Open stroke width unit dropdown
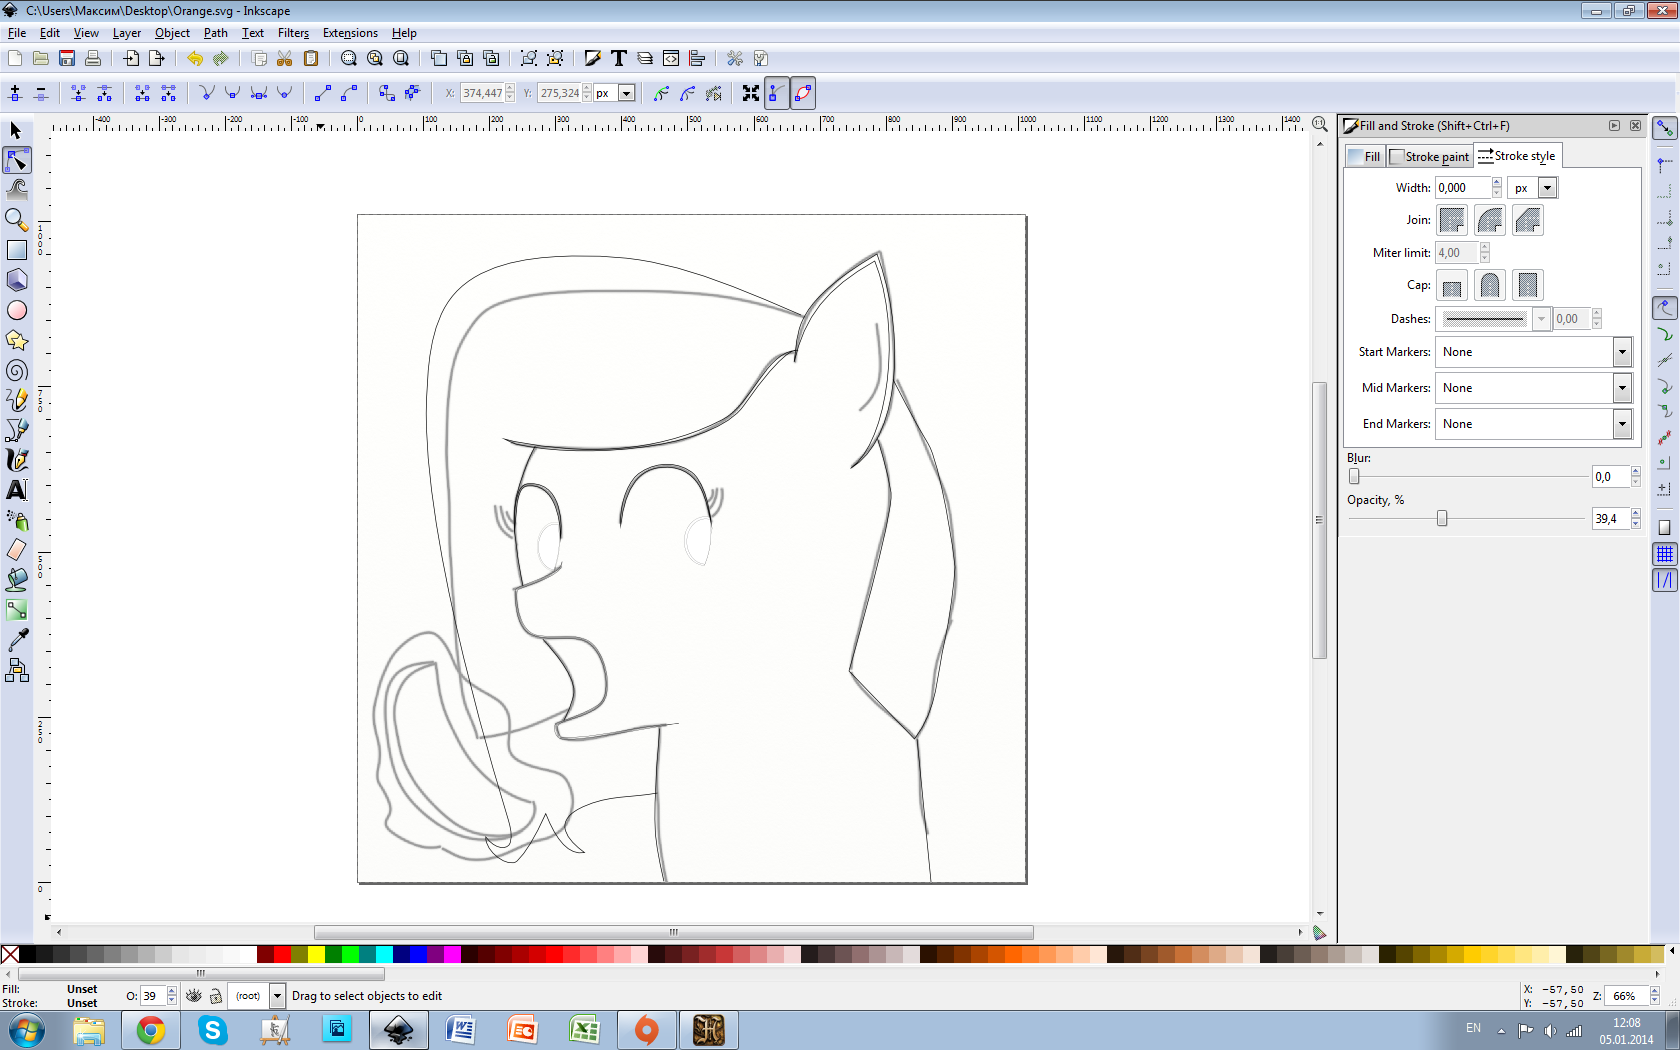The height and width of the screenshot is (1050, 1680). 1547,188
